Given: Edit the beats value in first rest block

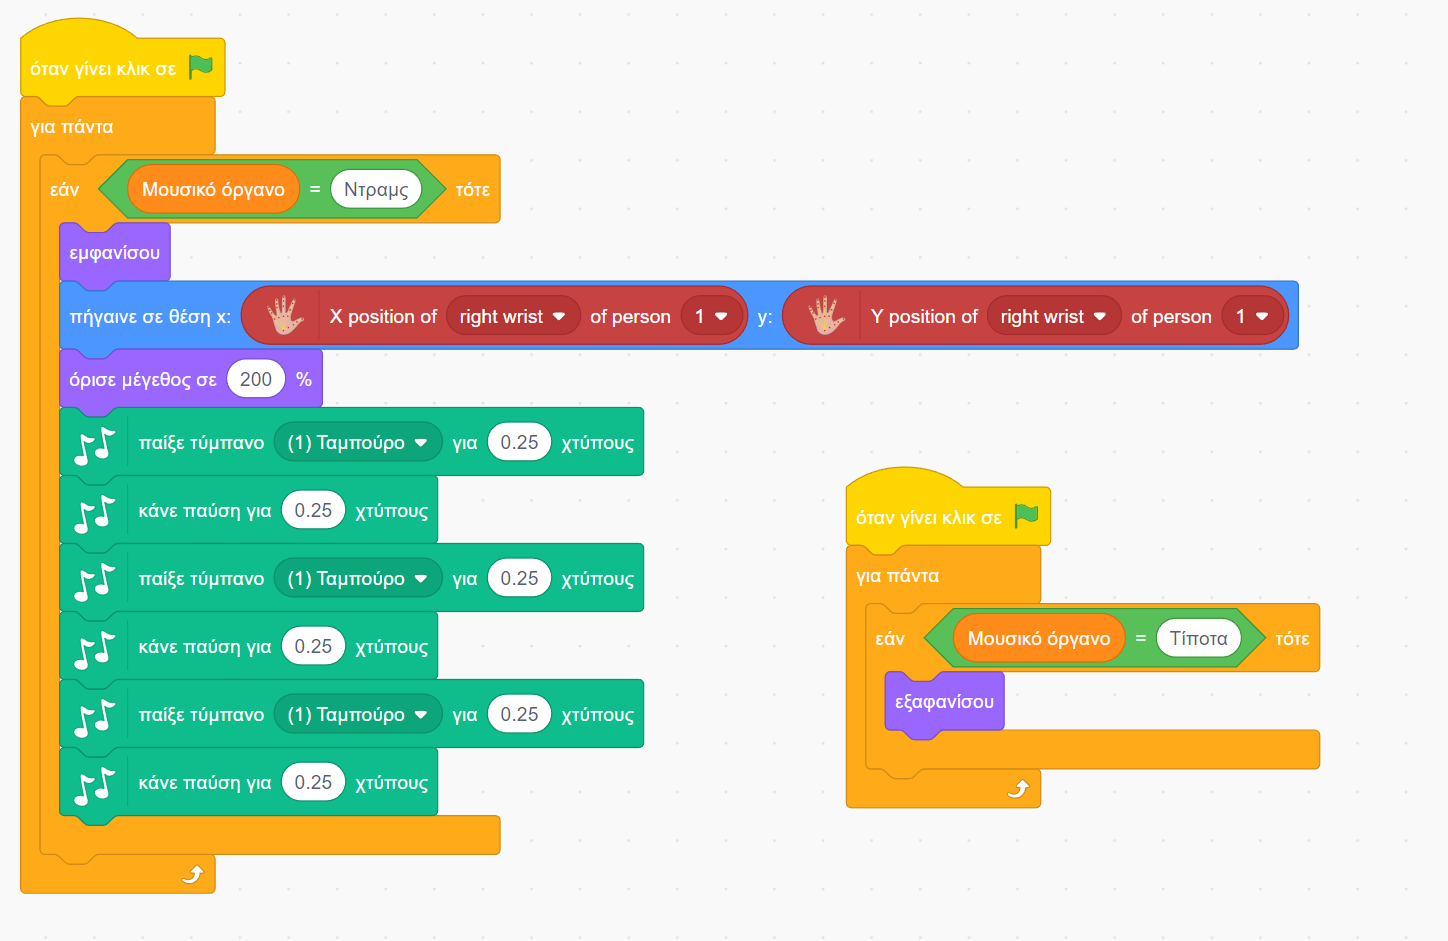Looking at the screenshot, I should [313, 510].
